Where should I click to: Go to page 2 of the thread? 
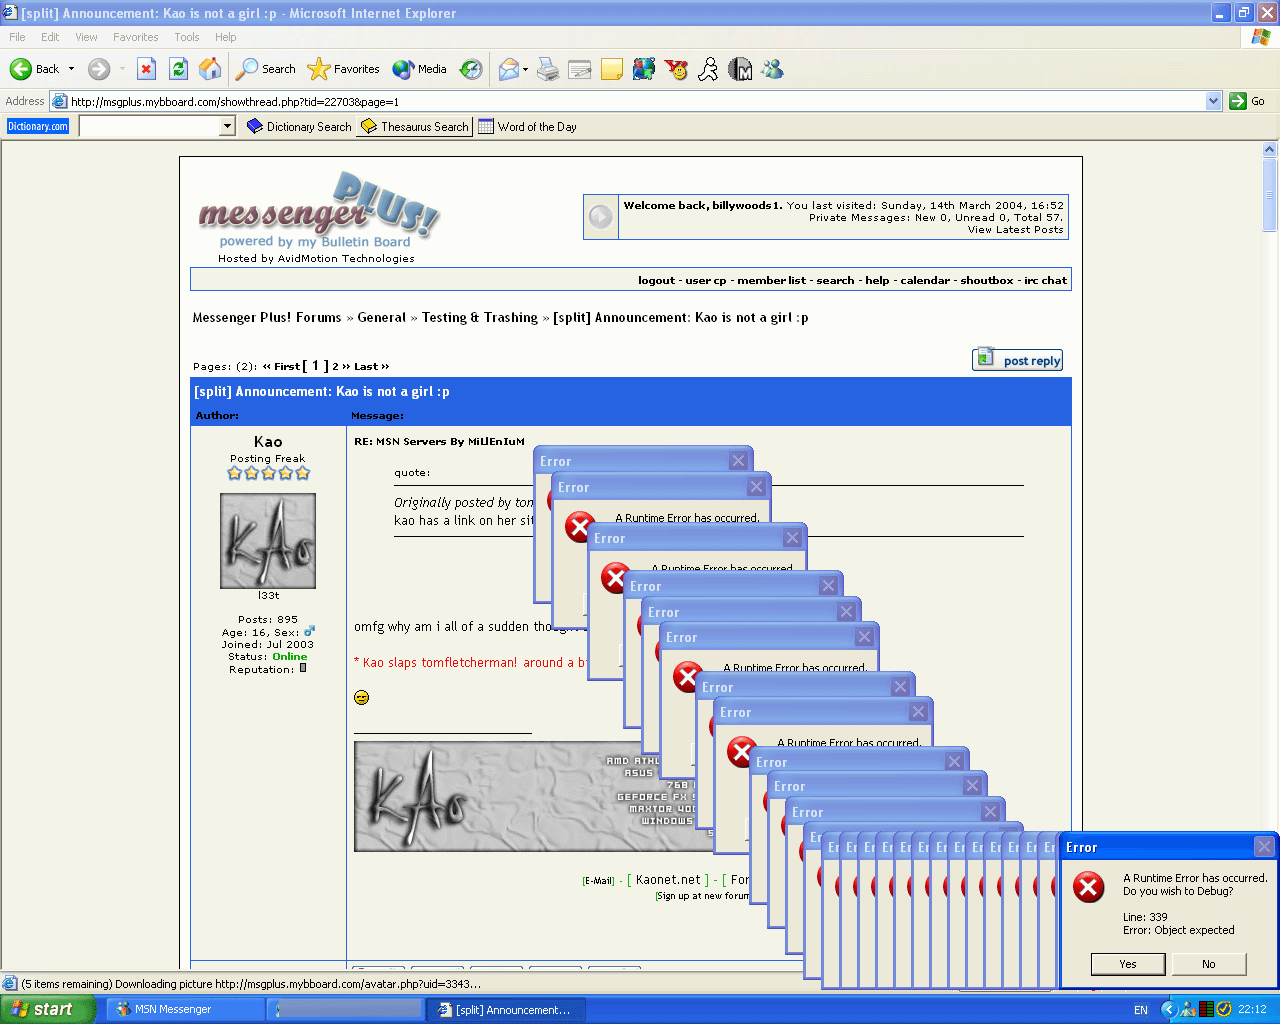(336, 367)
